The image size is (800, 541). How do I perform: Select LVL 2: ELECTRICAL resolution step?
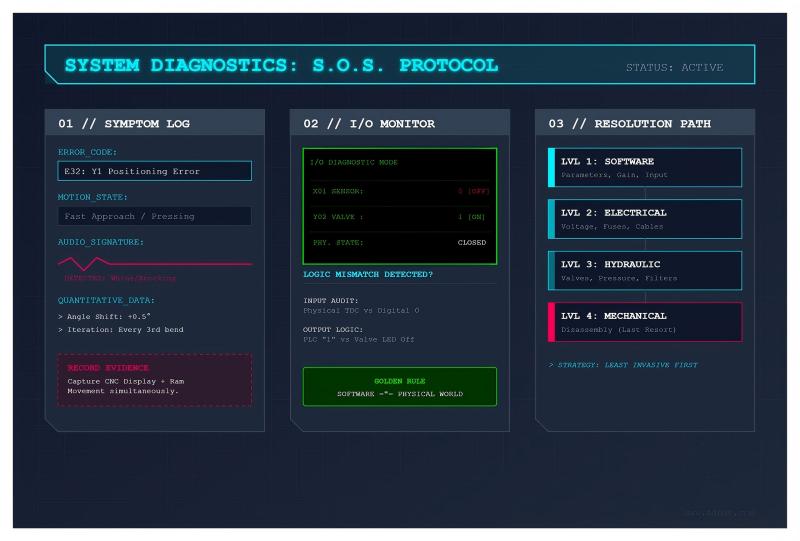coord(645,219)
